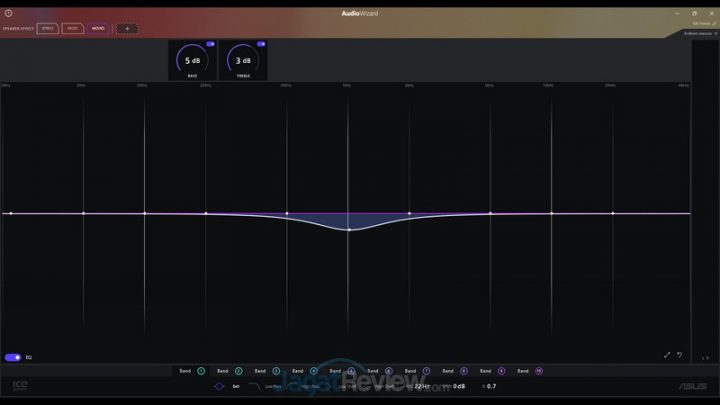Screen dimensions: 720x405
Task: Select the Music speaker effect tab
Action: coord(73,28)
